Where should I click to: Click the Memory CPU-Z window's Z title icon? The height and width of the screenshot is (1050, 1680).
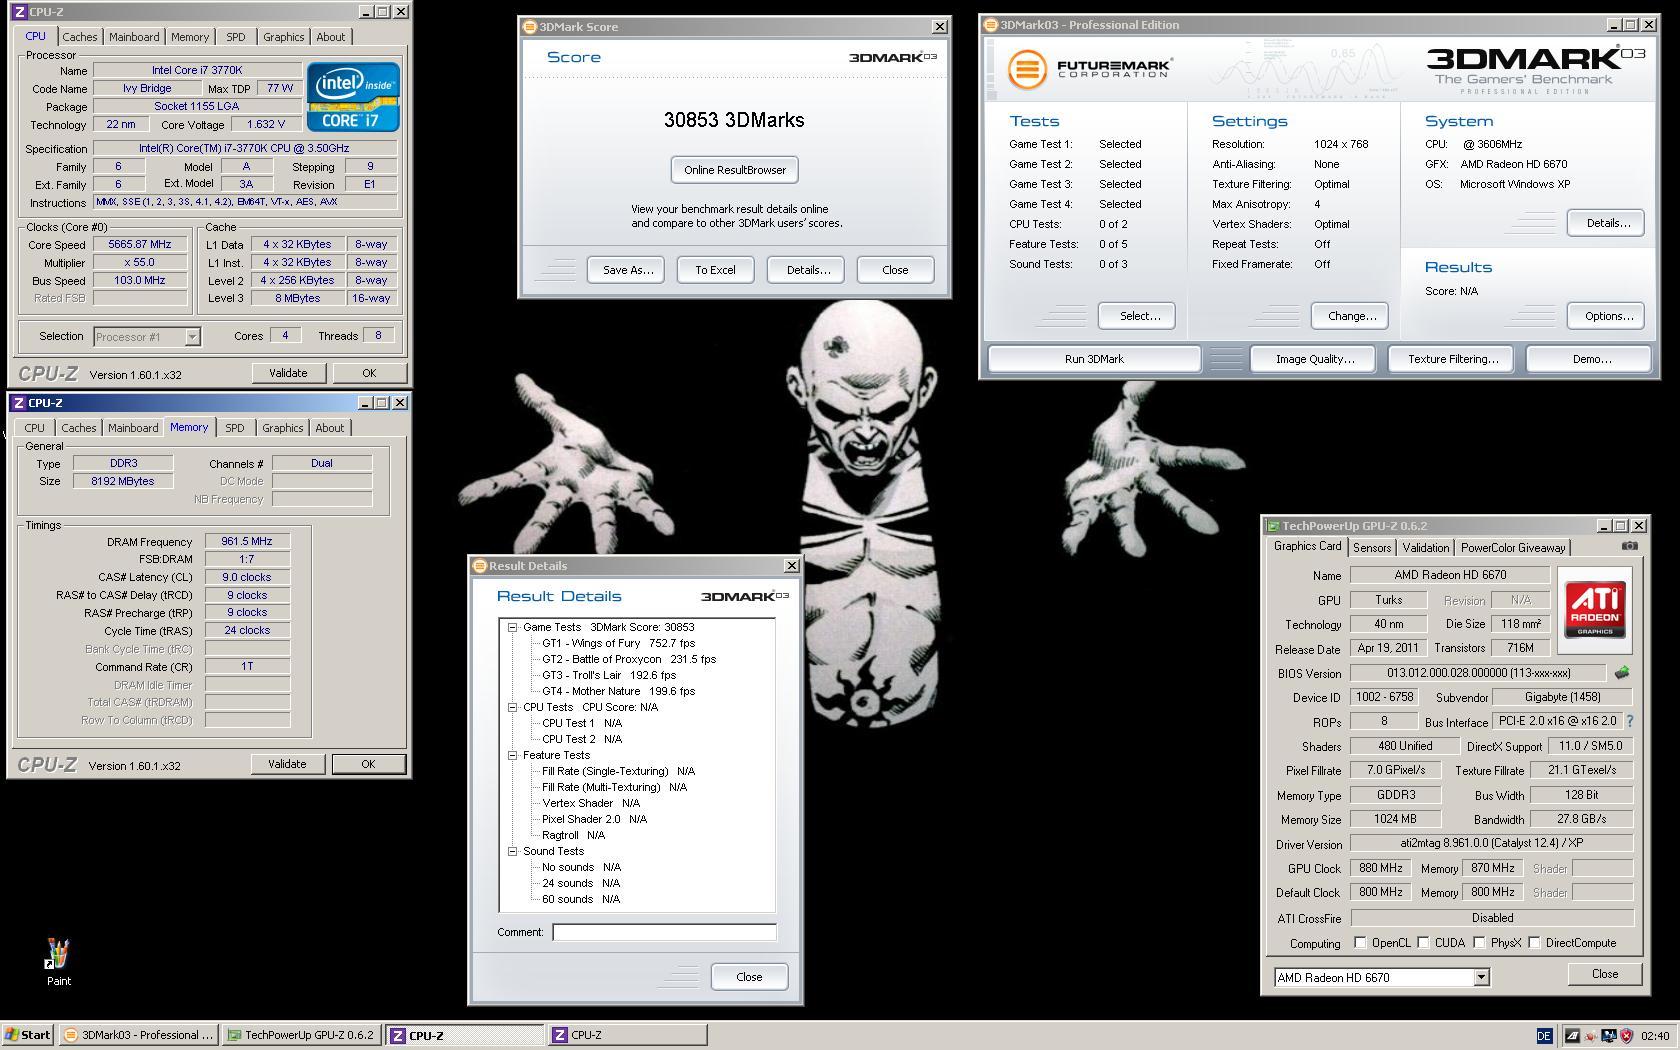(x=19, y=403)
